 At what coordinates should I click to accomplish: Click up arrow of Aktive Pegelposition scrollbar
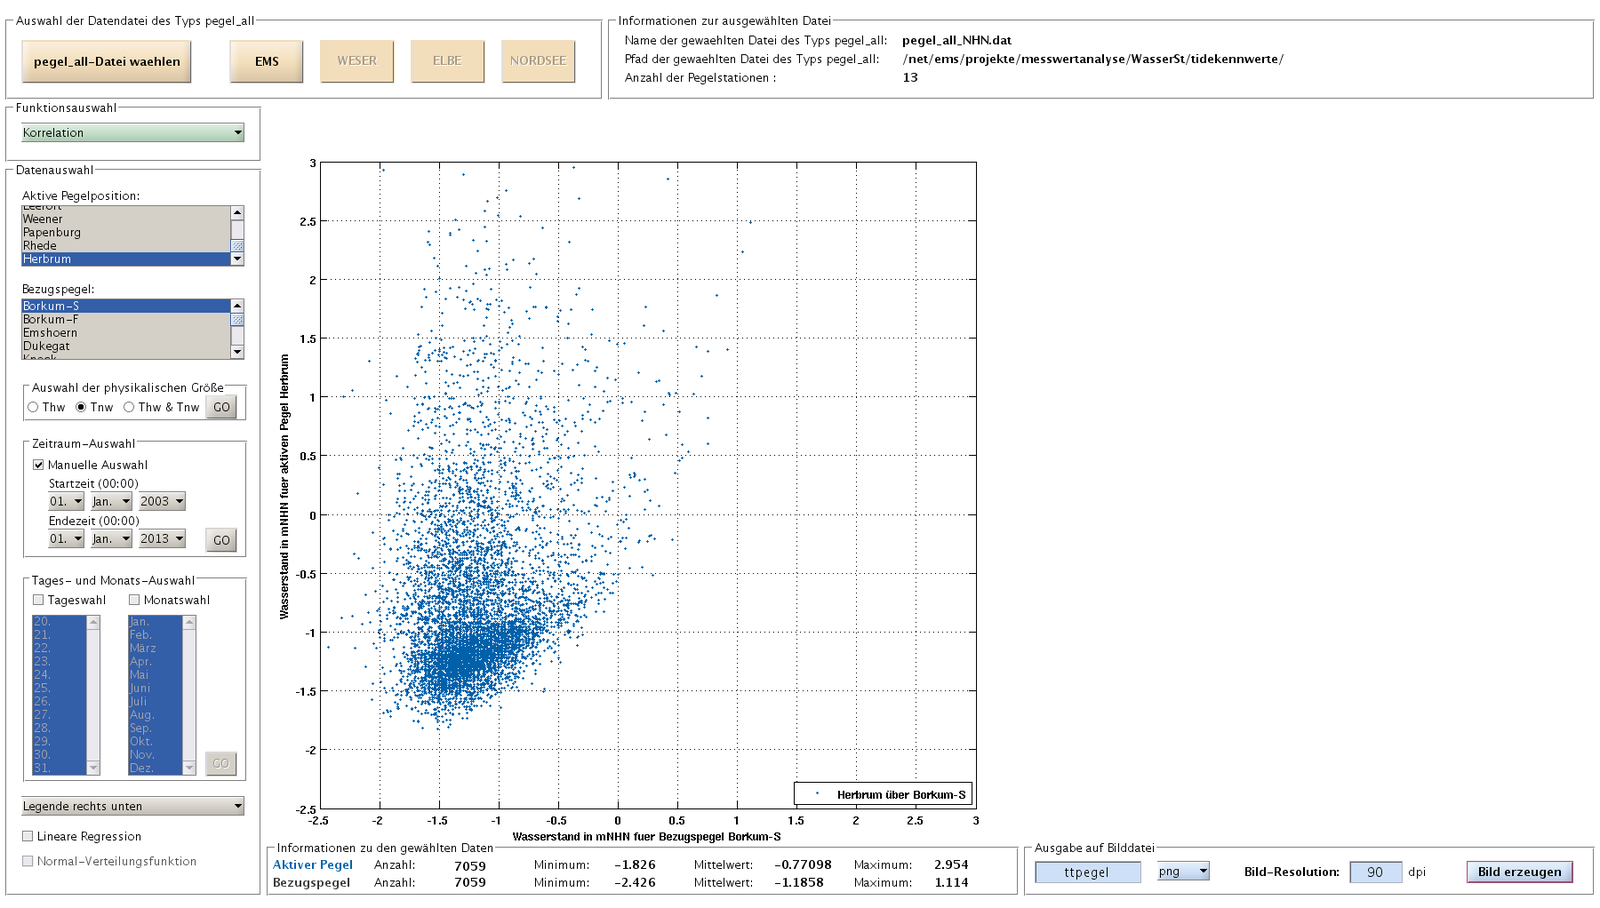pos(237,212)
